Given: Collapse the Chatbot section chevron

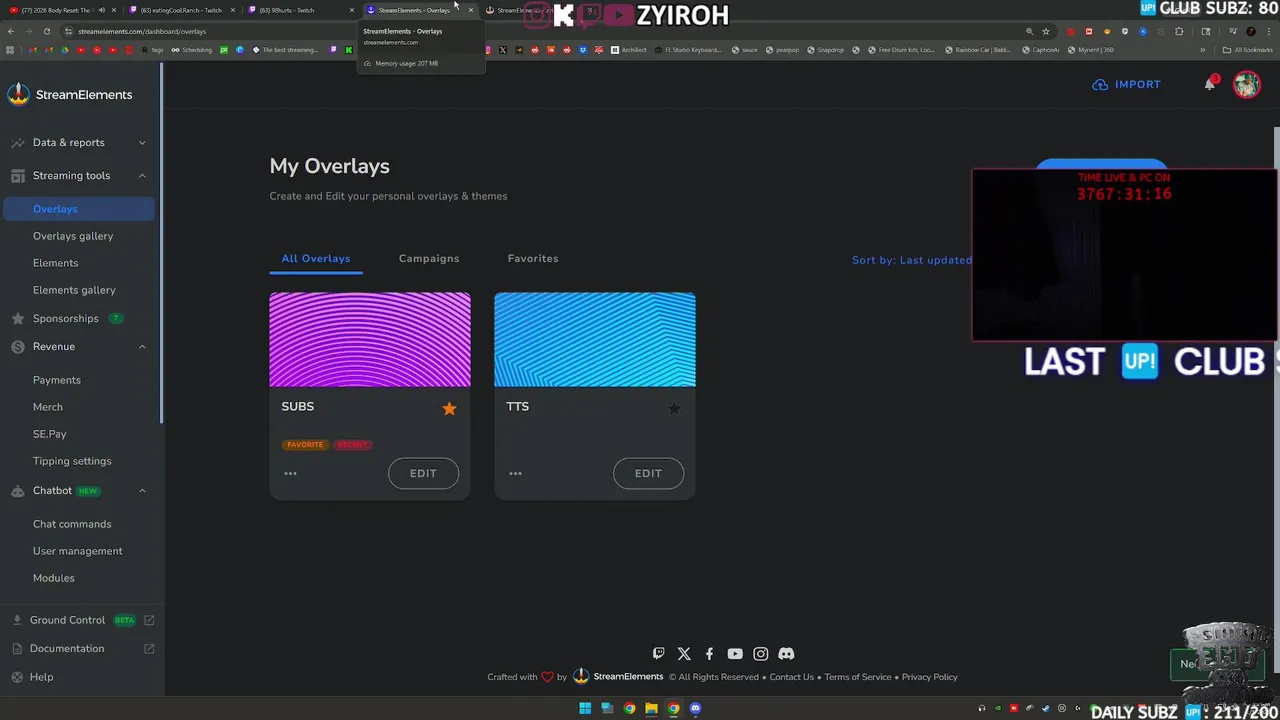Looking at the screenshot, I should click(142, 491).
